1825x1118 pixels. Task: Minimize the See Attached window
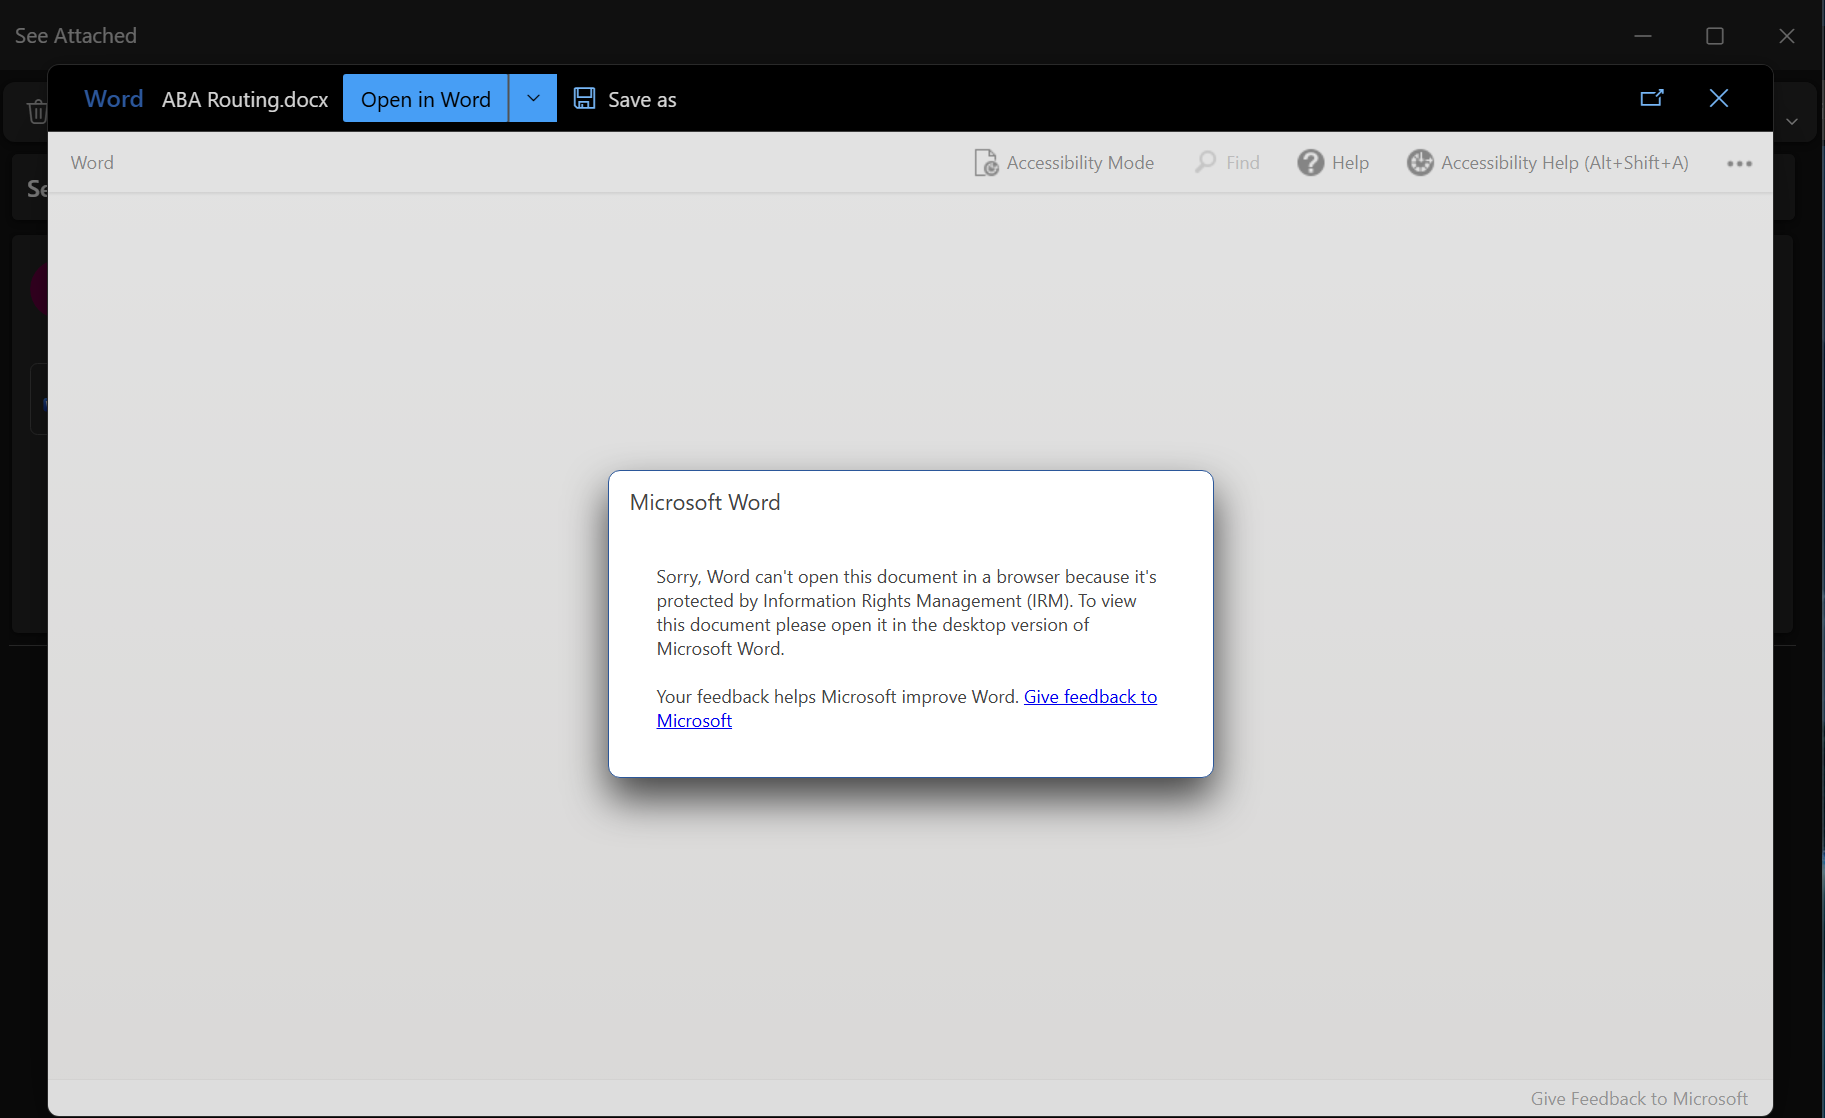[1643, 36]
